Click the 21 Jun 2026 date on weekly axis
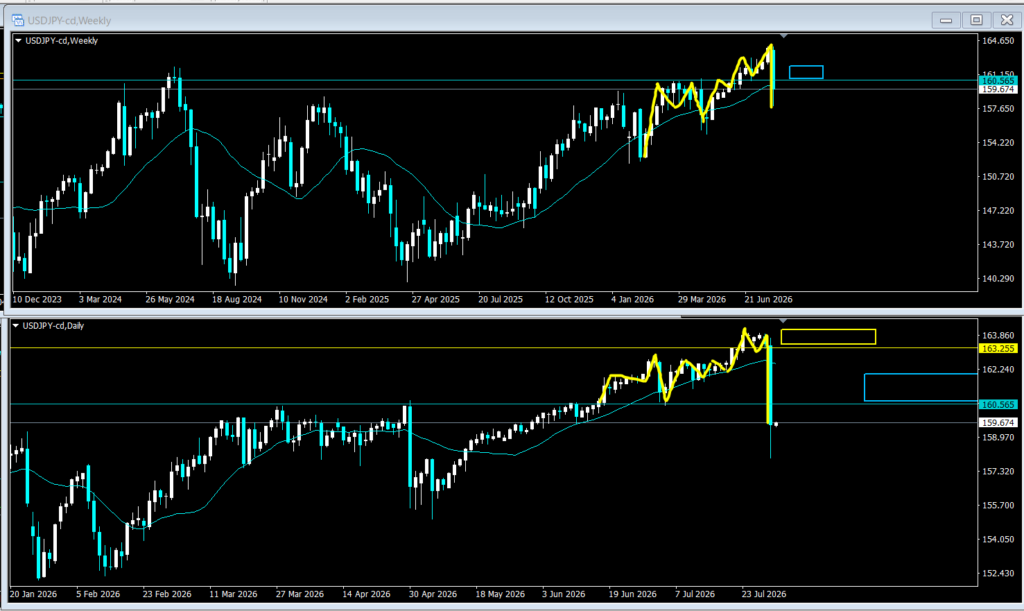The width and height of the screenshot is (1024, 611). pos(769,299)
